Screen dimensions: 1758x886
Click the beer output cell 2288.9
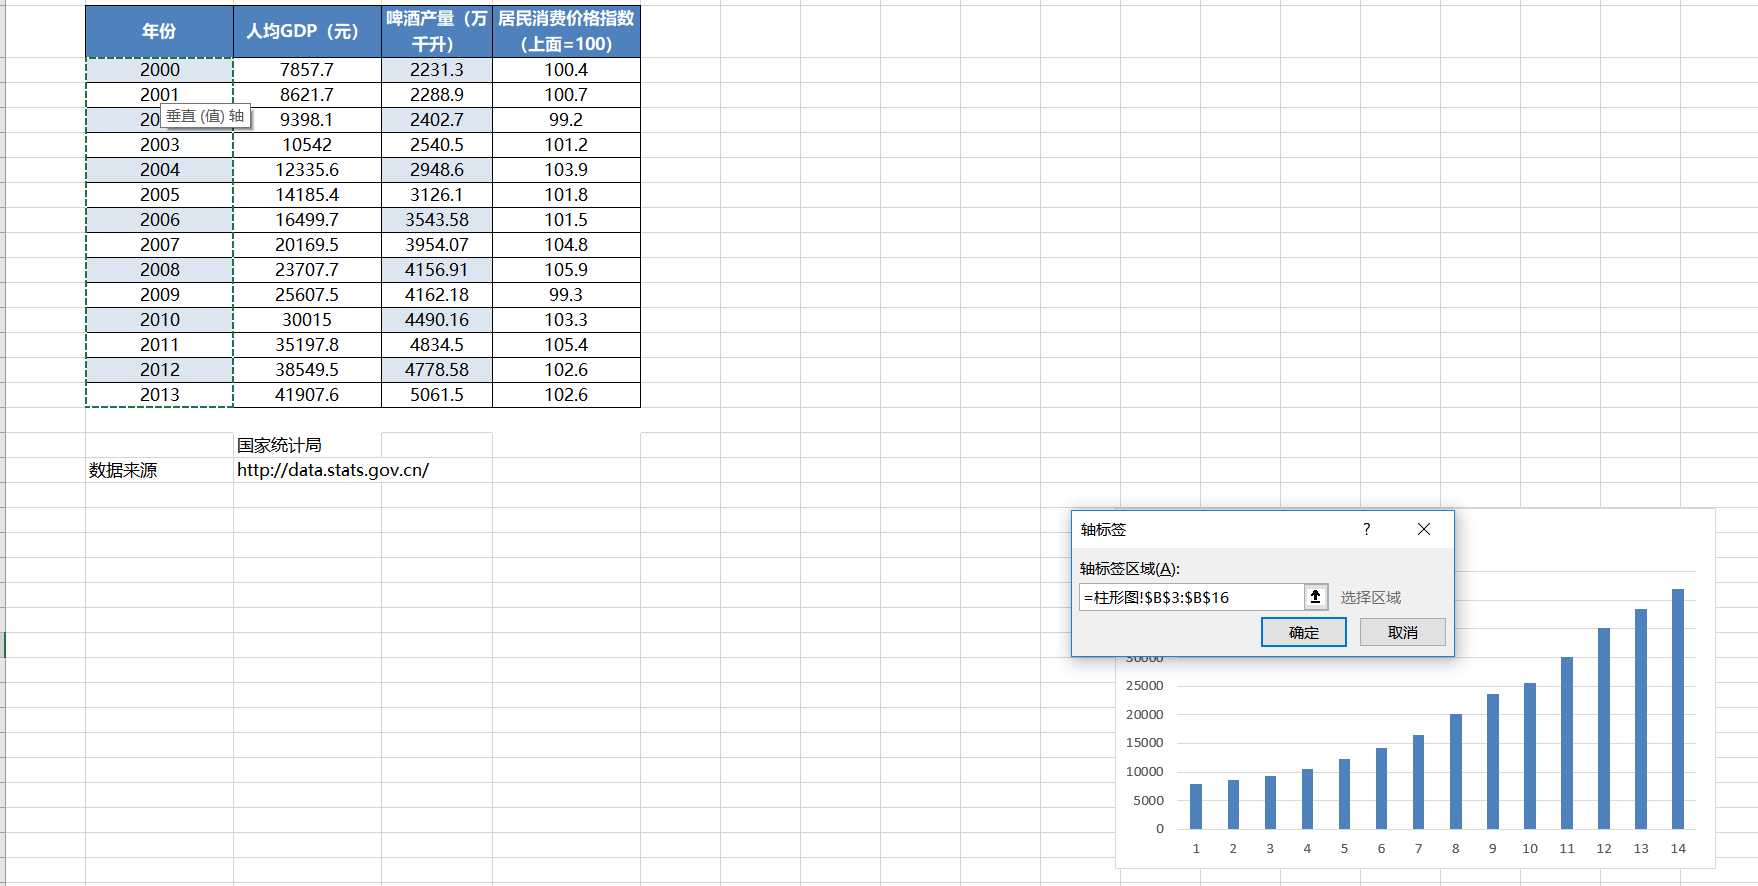coord(437,95)
